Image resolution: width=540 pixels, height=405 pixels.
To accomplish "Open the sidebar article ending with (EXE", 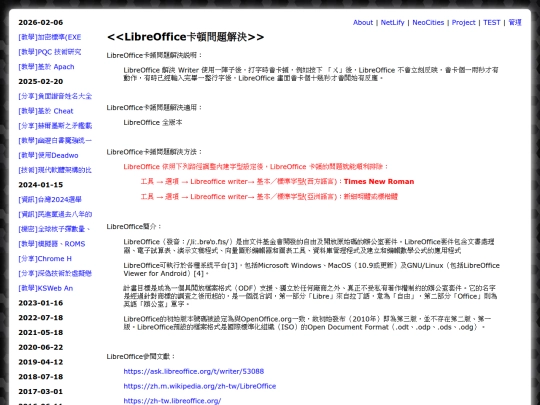I will tap(50, 37).
